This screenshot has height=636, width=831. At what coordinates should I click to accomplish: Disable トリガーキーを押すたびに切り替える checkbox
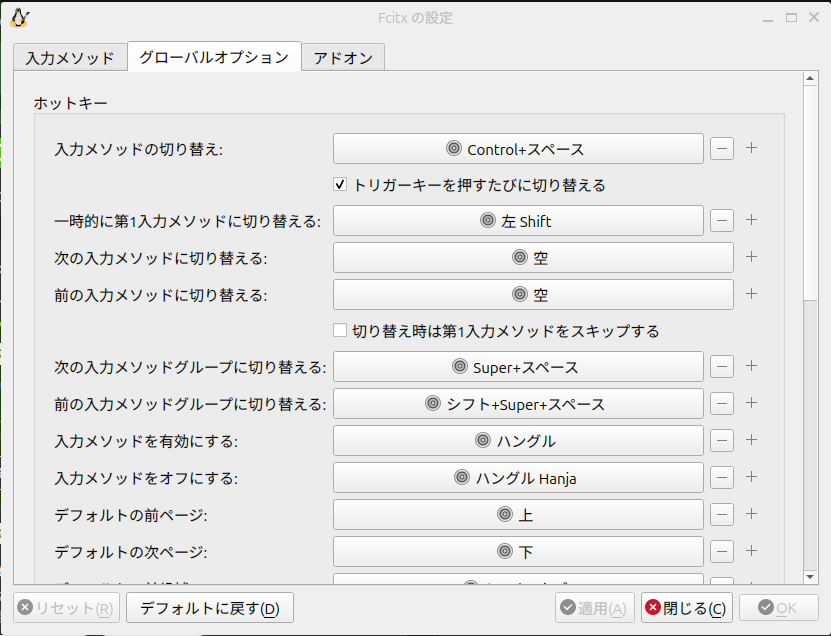coord(342,184)
